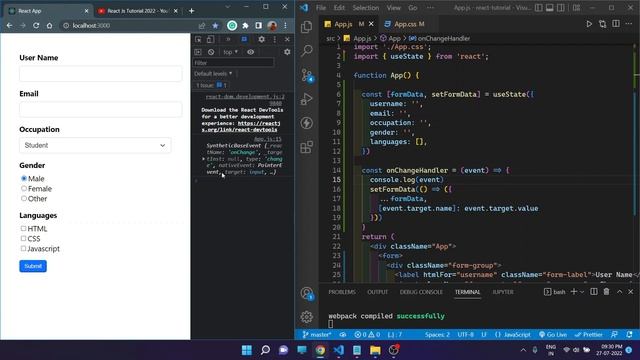Select the Other gender radio button
640x360 pixels.
(x=24, y=198)
